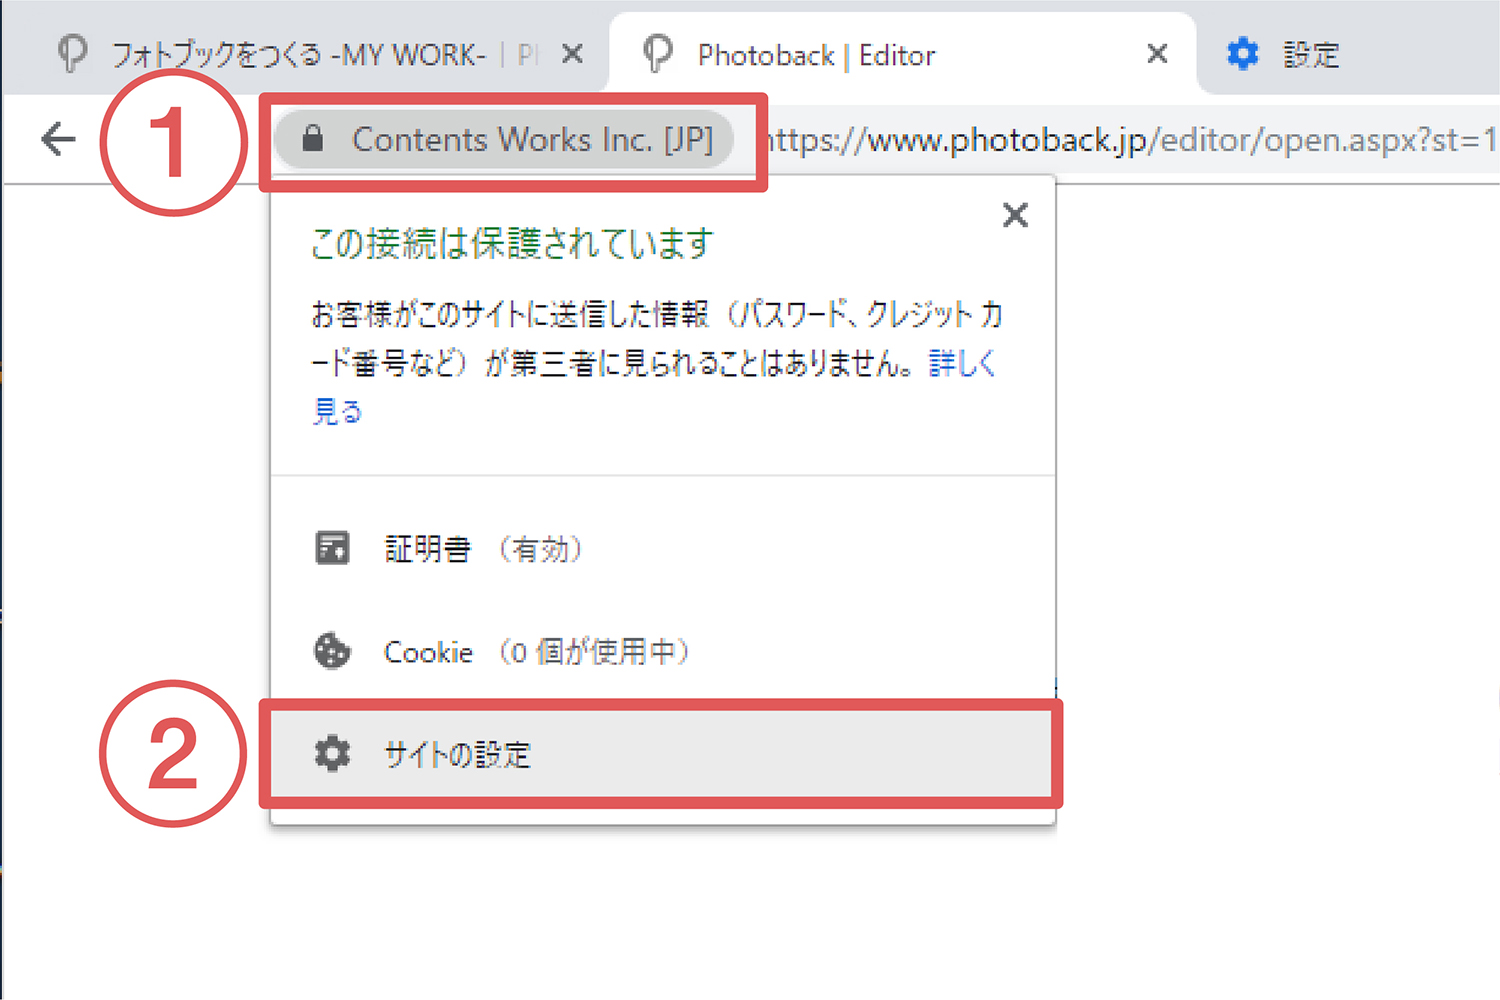Click この接続は保護されています heading
The image size is (1500, 1000).
512,244
